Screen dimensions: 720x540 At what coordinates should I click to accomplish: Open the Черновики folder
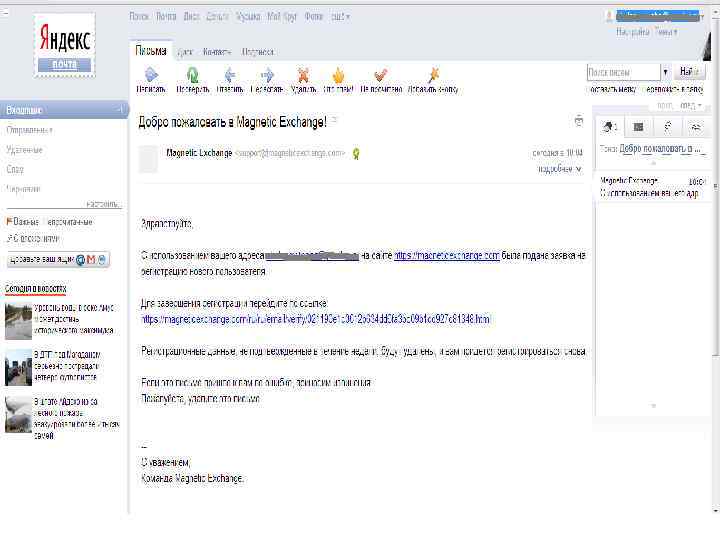(23, 189)
